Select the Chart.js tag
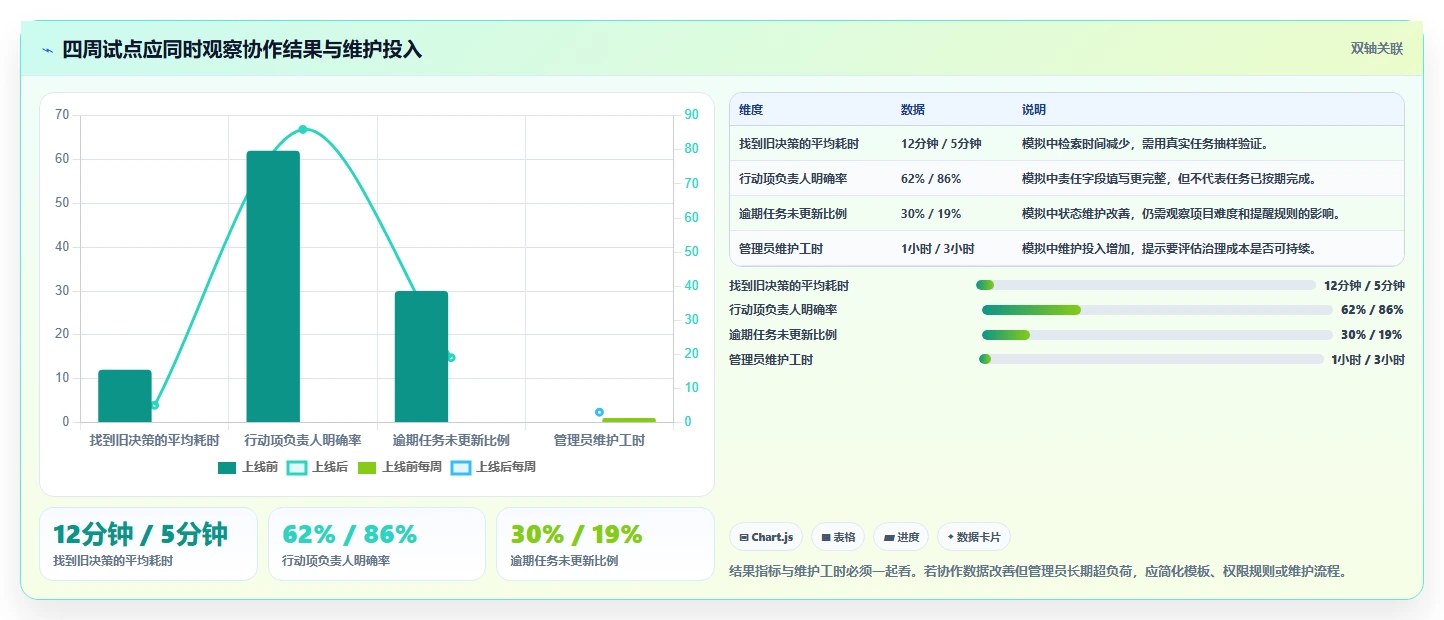The image size is (1444, 620). 766,537
